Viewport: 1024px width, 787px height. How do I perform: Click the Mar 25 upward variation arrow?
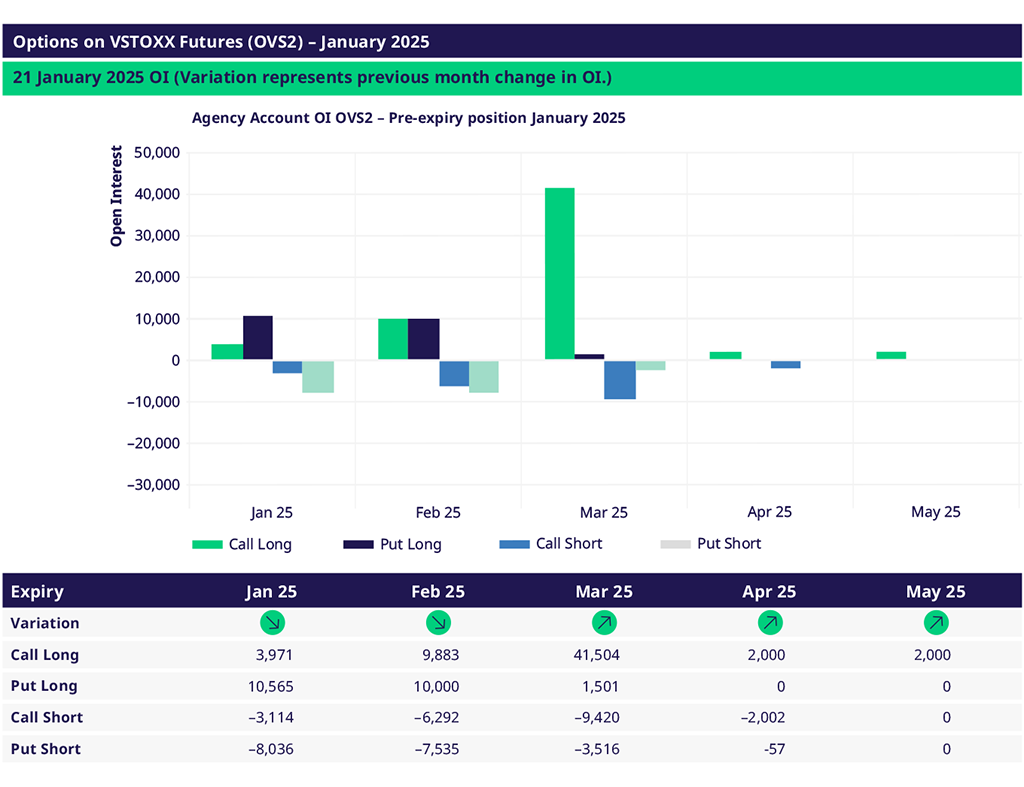pyautogui.click(x=604, y=623)
